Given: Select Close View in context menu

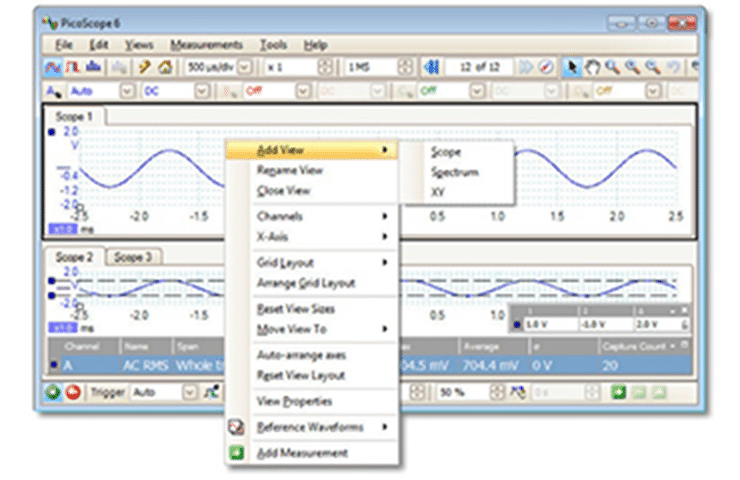Looking at the screenshot, I should pos(324,191).
